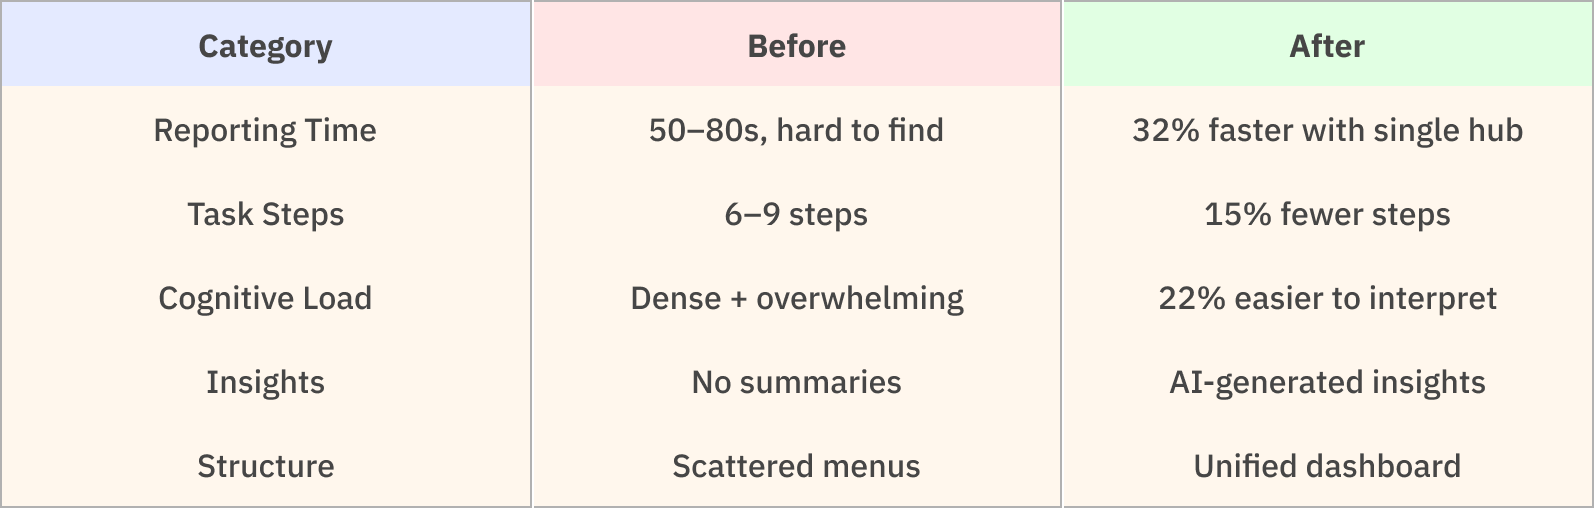Screen dimensions: 1594x508
Task: Click the "15% fewer steps" cell
Action: pos(1327,214)
